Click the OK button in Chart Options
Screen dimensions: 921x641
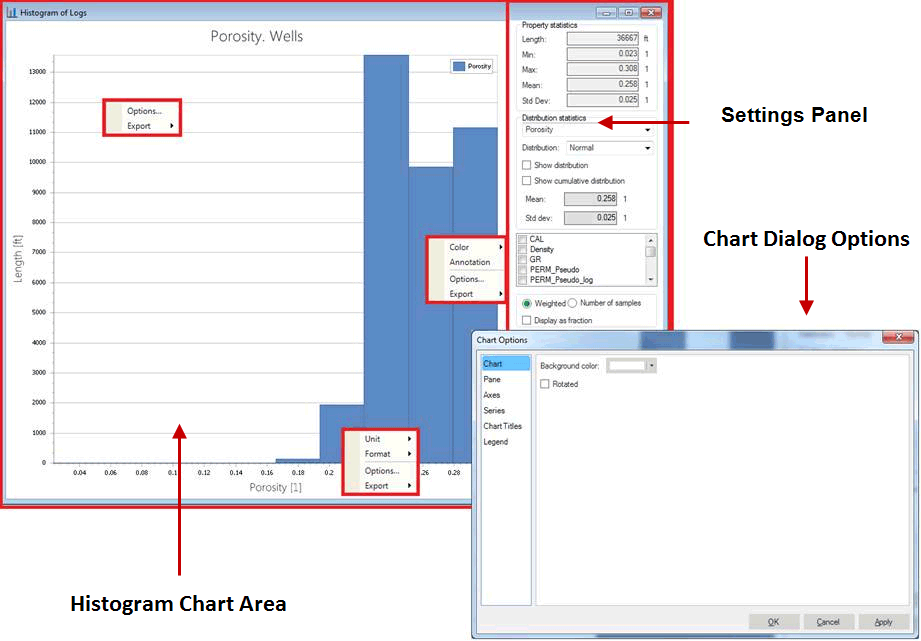[x=774, y=622]
